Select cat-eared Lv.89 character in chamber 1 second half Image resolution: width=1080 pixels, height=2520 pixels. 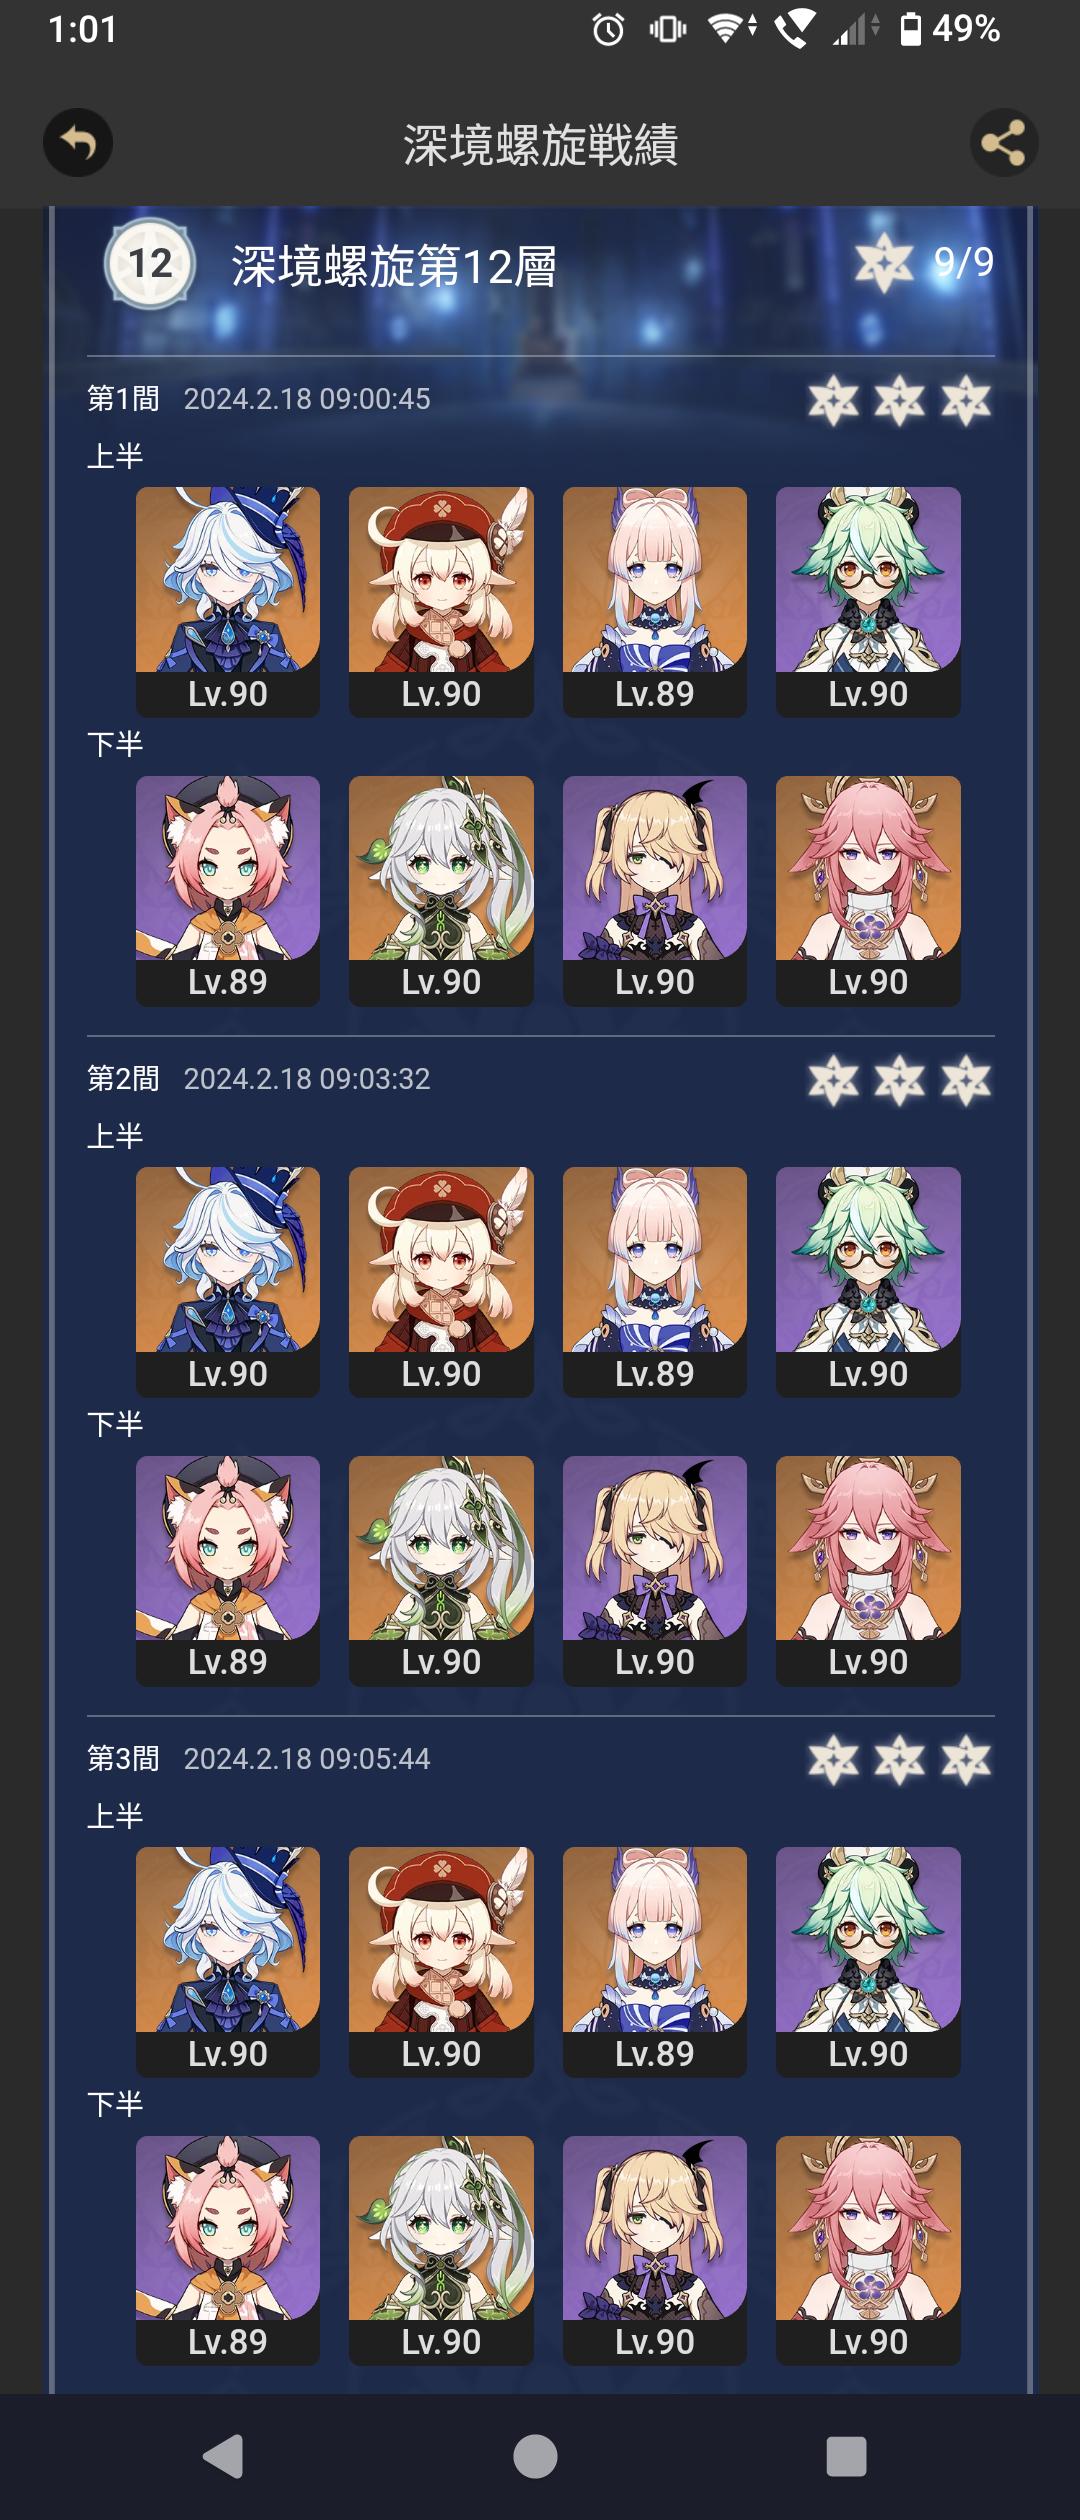click(228, 891)
